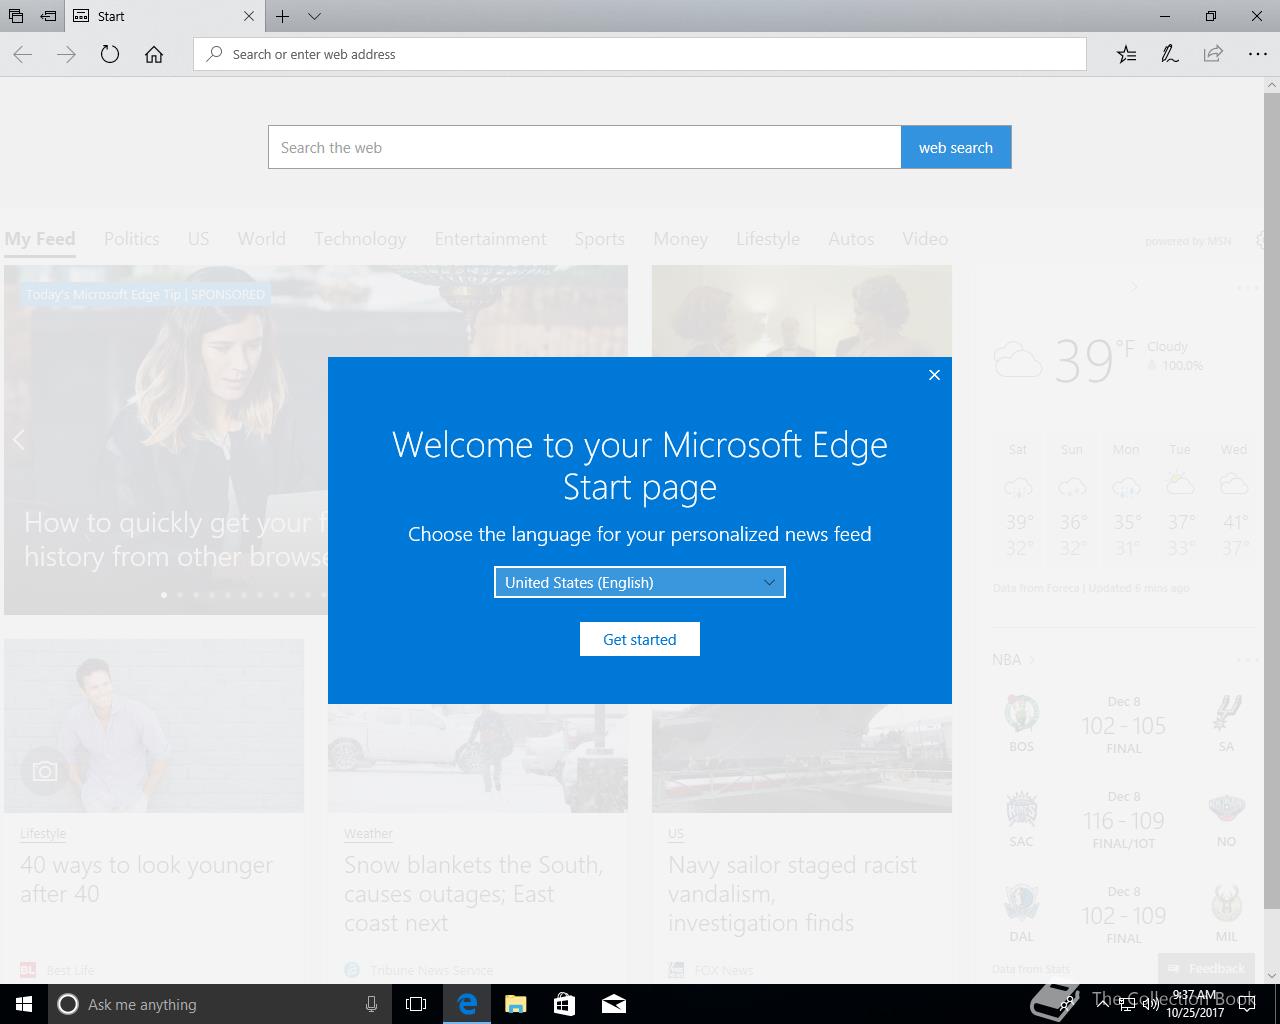Click the BOS team logo

[x=1021, y=713]
